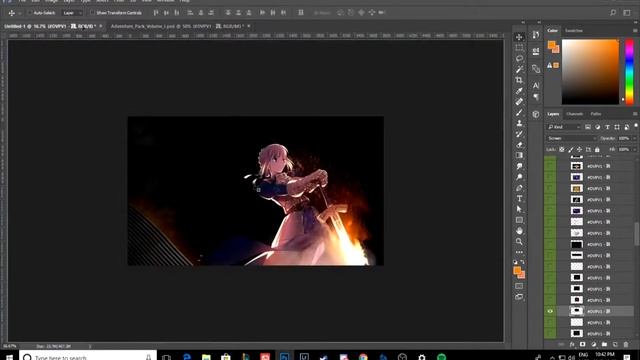Add a layer mask button

tap(582, 344)
